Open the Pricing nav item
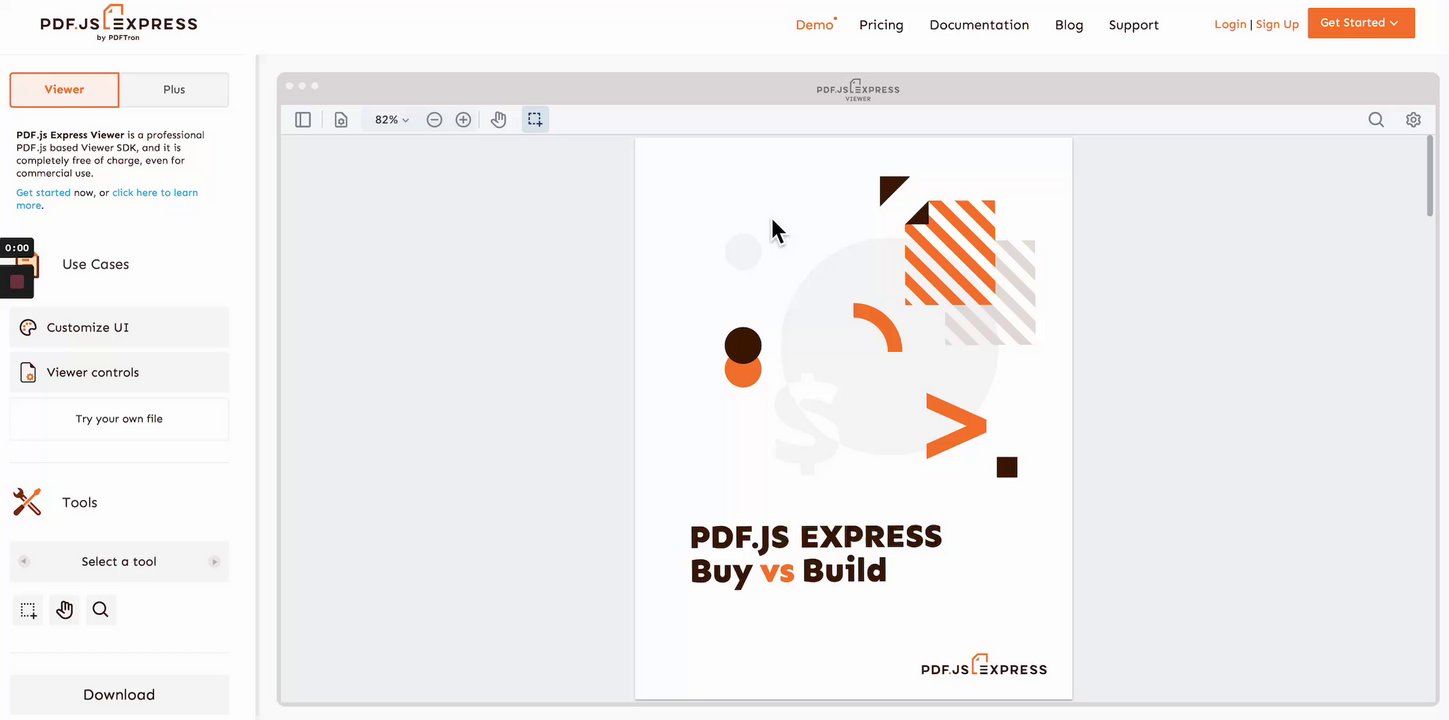This screenshot has height=720, width=1449. 881,25
